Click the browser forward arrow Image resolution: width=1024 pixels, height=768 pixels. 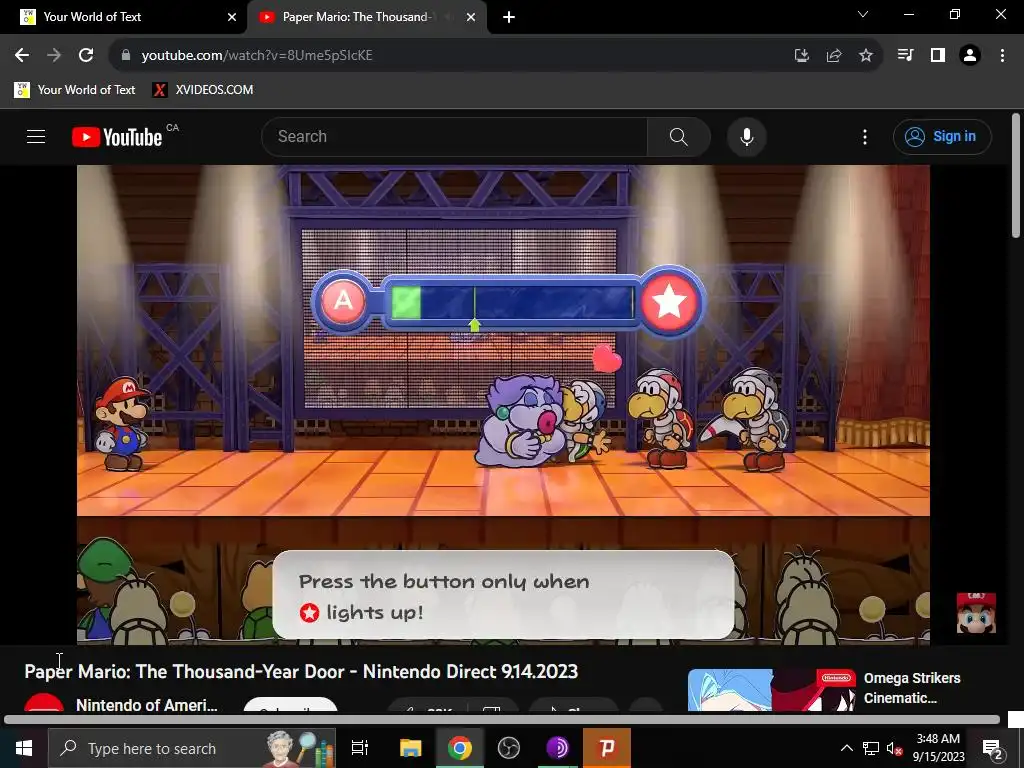click(54, 56)
